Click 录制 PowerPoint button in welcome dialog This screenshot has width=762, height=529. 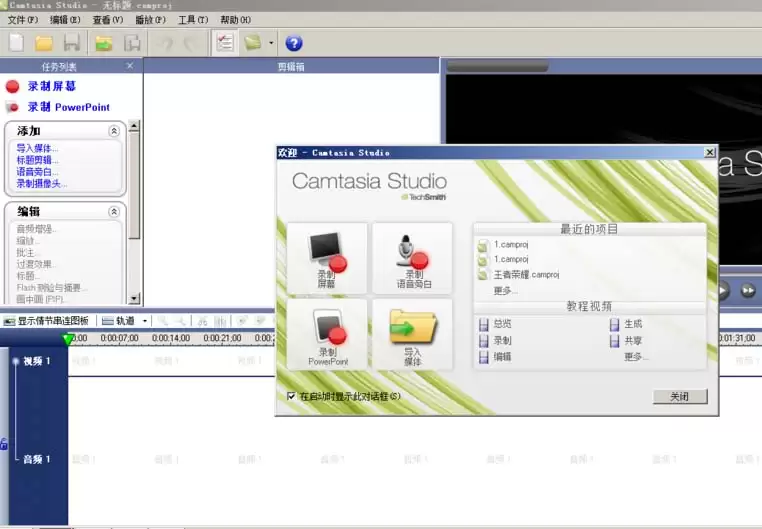tap(327, 335)
